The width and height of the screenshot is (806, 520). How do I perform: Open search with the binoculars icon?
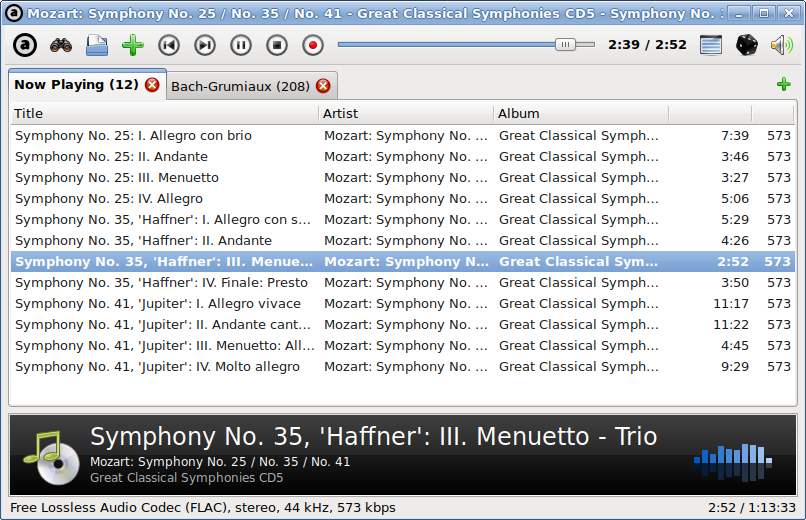tap(61, 45)
